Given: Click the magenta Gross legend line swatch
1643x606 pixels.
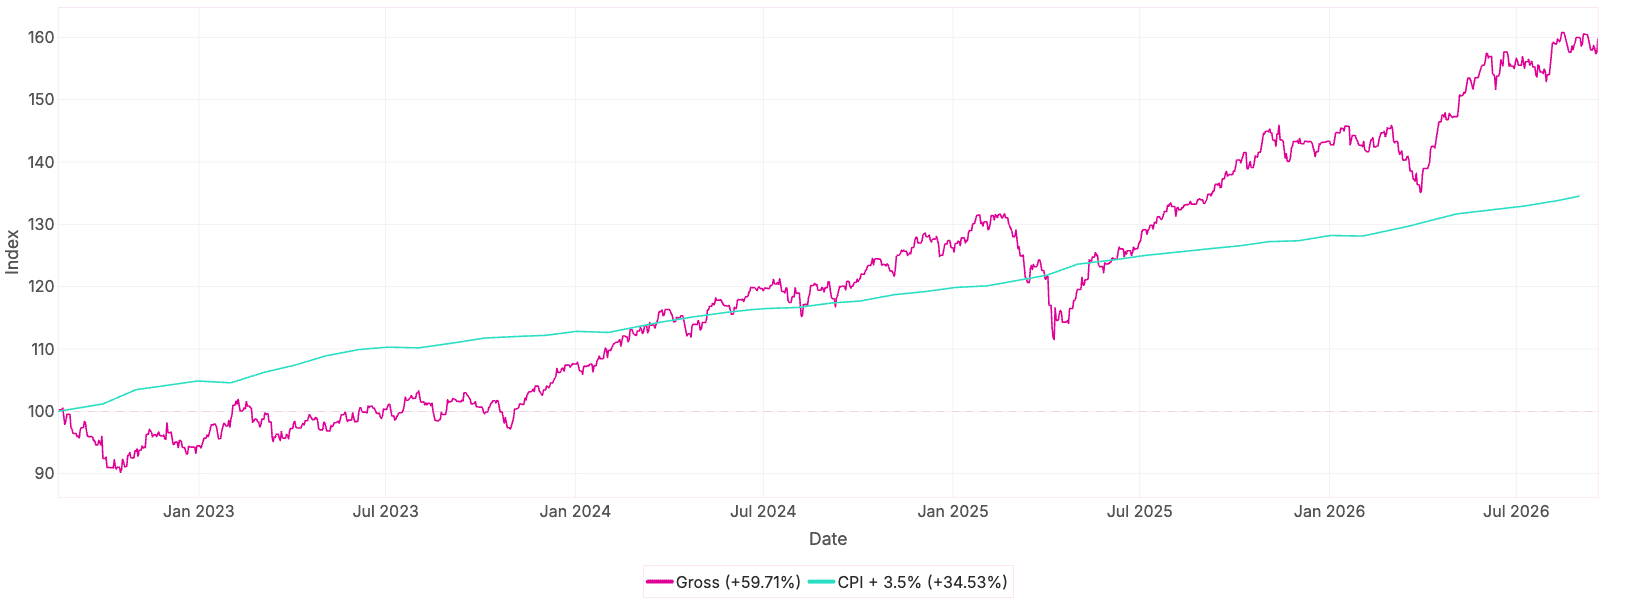Looking at the screenshot, I should (660, 582).
